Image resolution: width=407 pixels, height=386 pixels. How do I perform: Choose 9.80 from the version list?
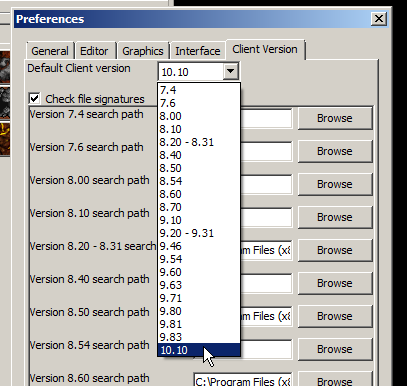(x=199, y=311)
